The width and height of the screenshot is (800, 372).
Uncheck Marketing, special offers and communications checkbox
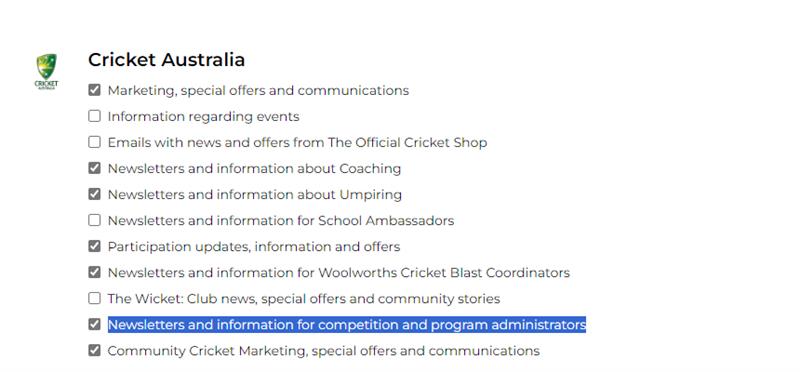(x=94, y=90)
